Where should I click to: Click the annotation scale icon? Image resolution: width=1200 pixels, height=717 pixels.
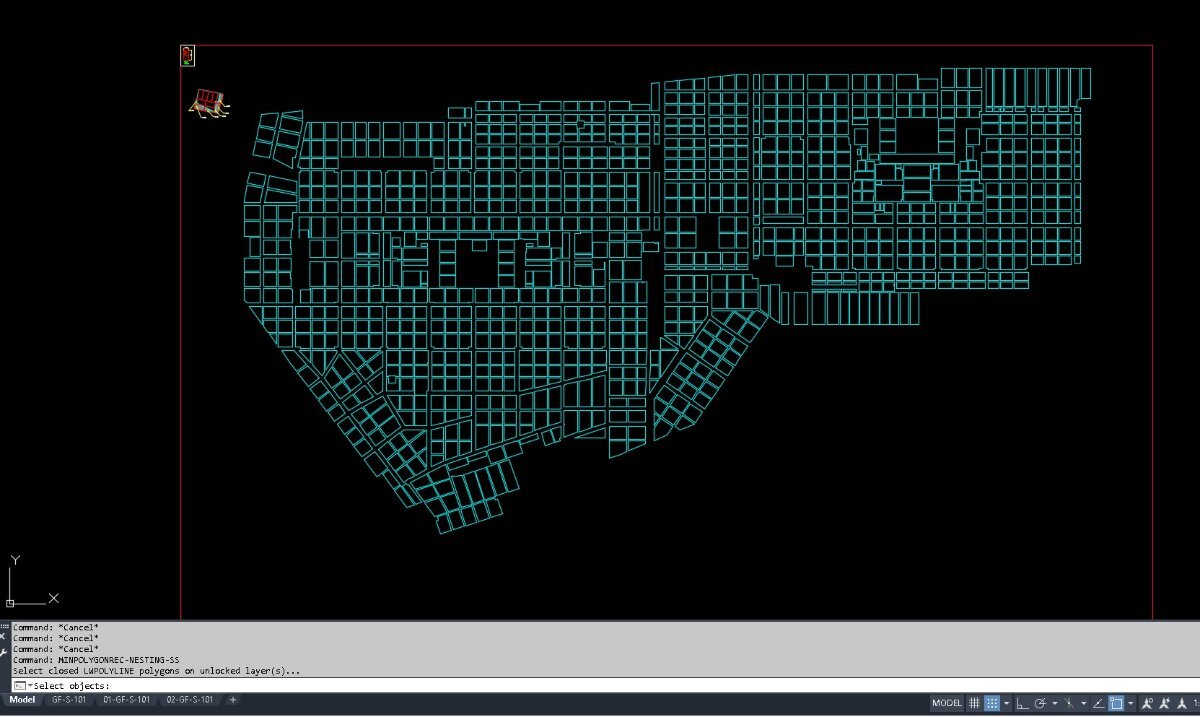pyautogui.click(x=1181, y=703)
